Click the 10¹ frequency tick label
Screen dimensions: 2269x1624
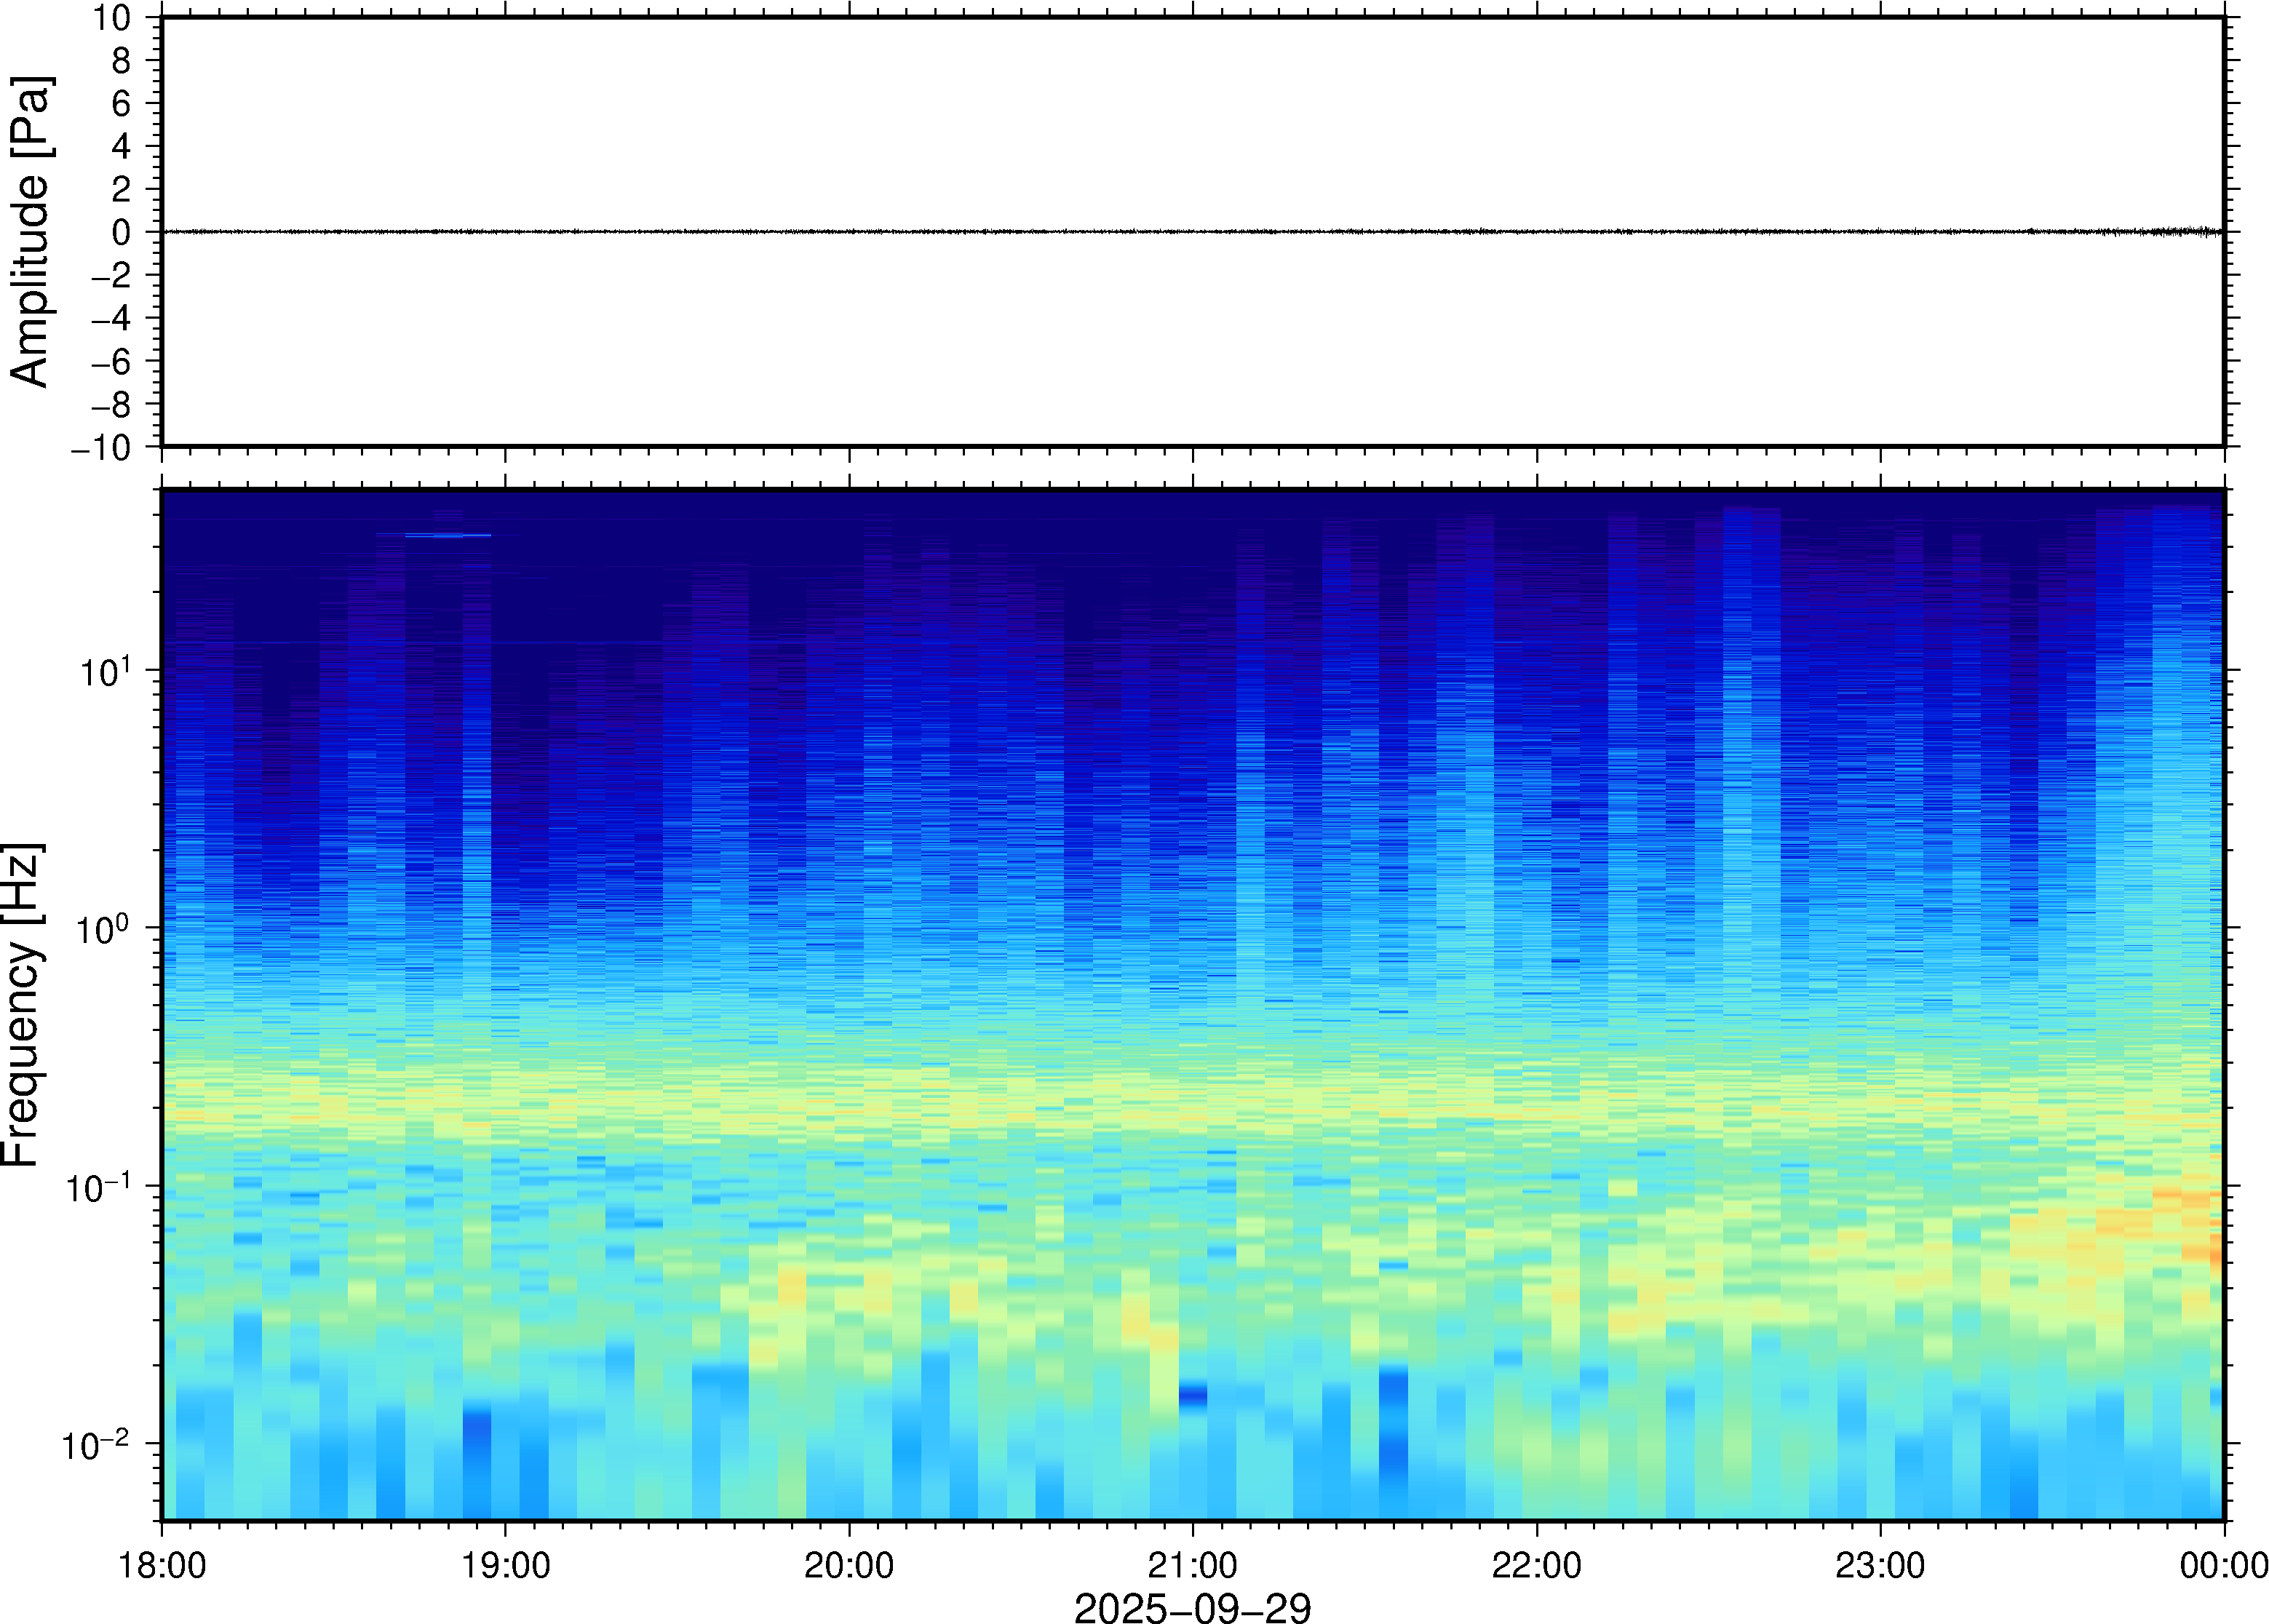click(x=105, y=670)
